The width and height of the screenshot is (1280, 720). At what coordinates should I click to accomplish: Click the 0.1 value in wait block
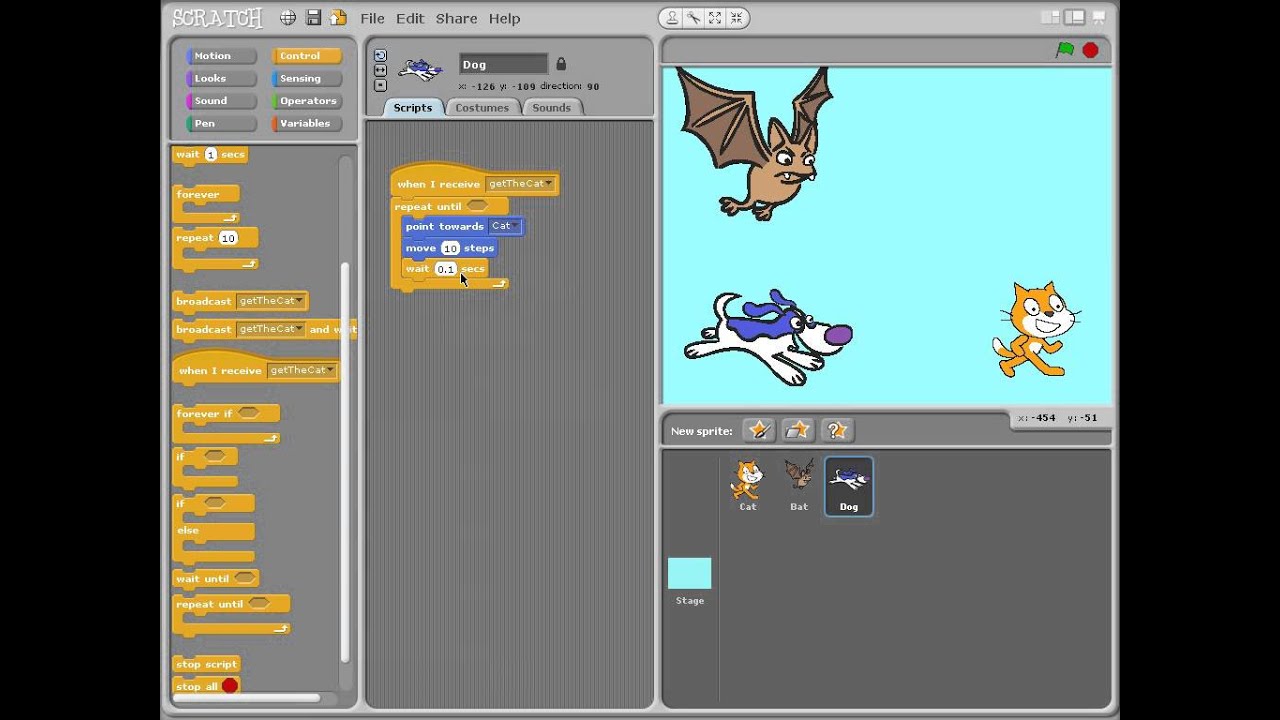click(446, 269)
